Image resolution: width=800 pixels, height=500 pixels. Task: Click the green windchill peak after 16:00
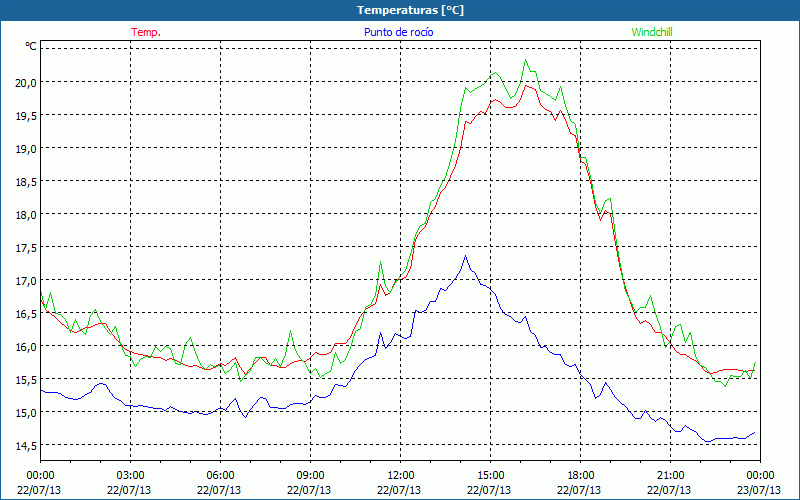point(526,60)
